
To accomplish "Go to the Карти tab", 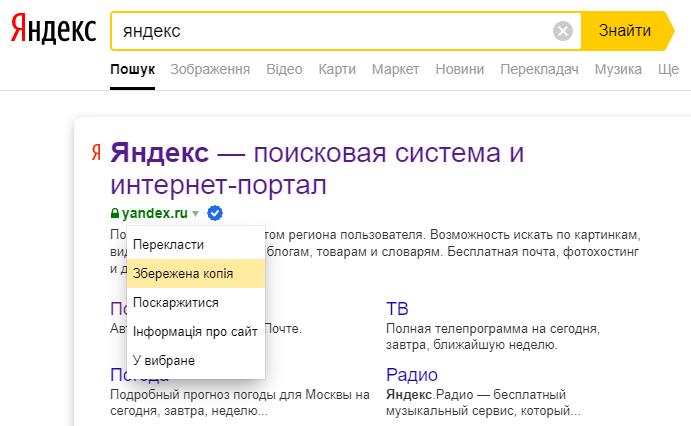I will [x=337, y=69].
